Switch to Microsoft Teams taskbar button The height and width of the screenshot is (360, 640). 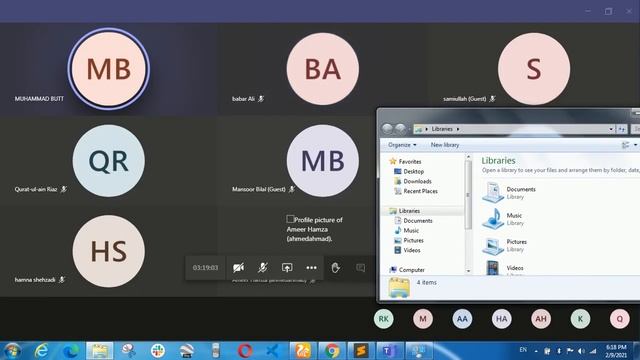(x=390, y=350)
